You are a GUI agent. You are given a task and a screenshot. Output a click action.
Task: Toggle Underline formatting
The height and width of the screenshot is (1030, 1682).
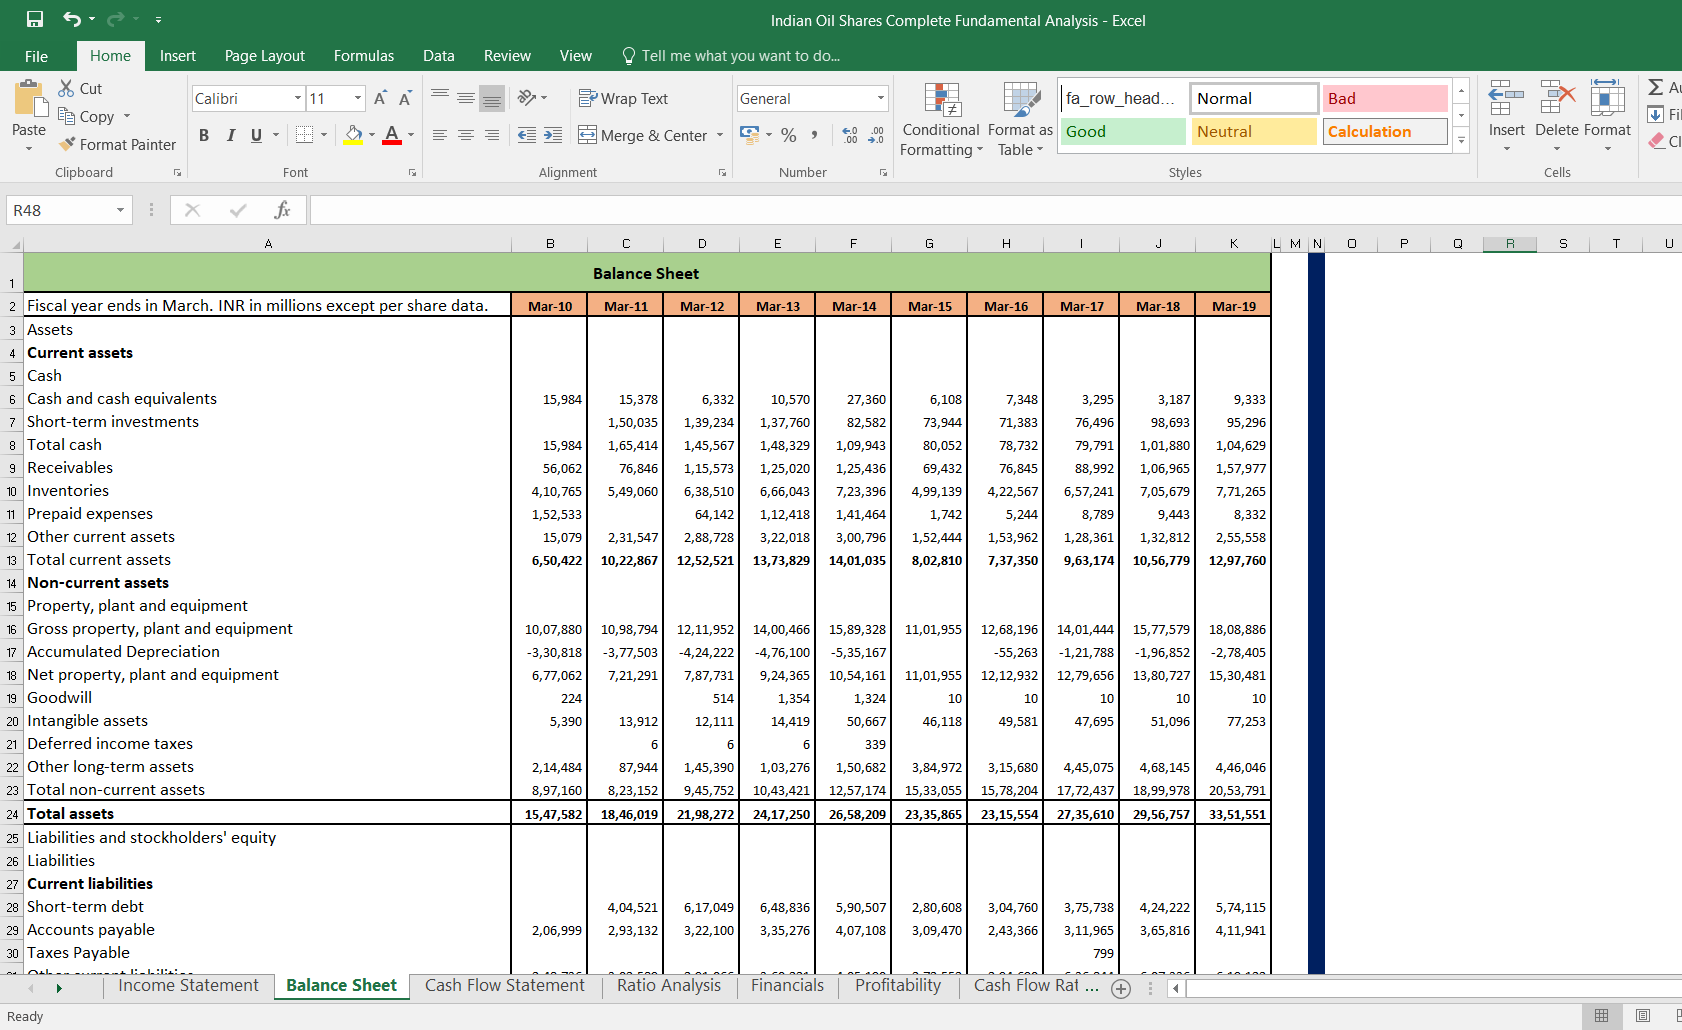click(256, 135)
